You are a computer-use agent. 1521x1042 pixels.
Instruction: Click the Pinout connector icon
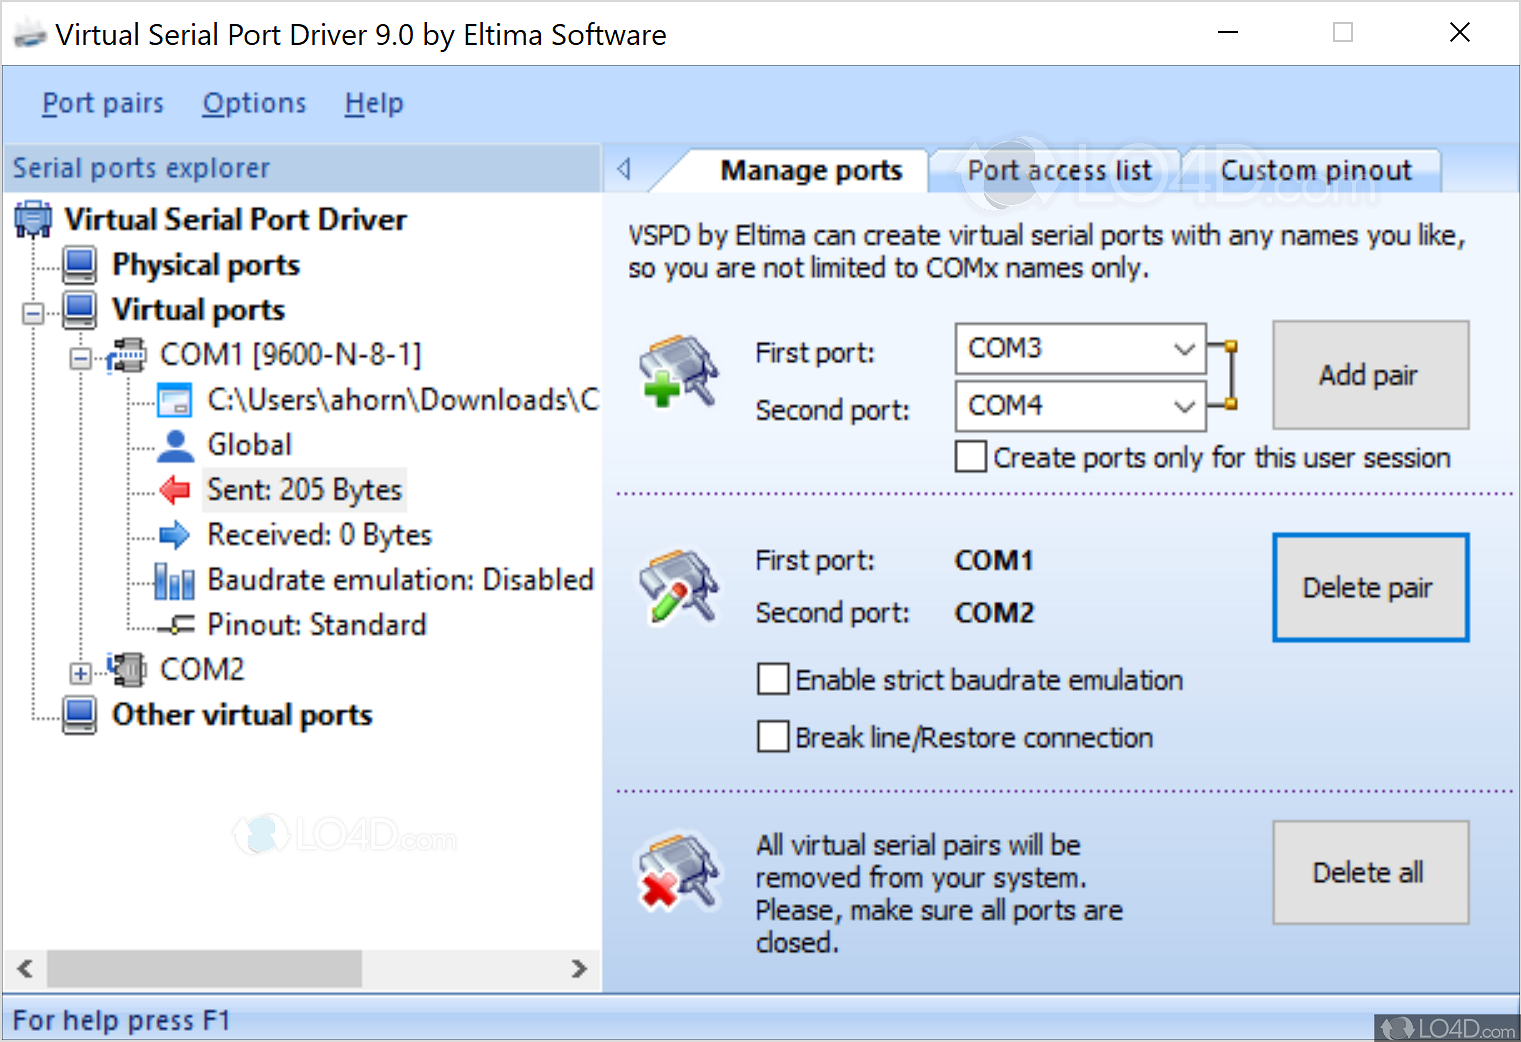coord(178,625)
